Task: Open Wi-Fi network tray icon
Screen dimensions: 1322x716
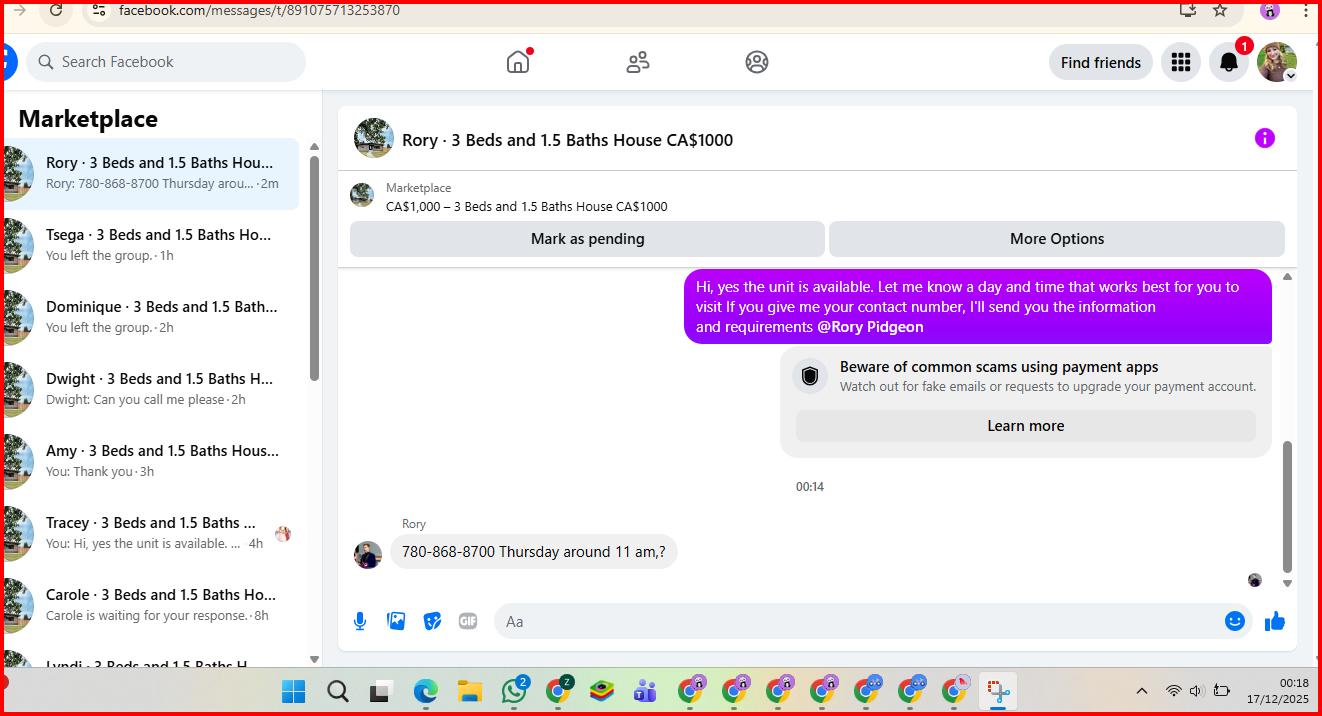Action: tap(1174, 691)
